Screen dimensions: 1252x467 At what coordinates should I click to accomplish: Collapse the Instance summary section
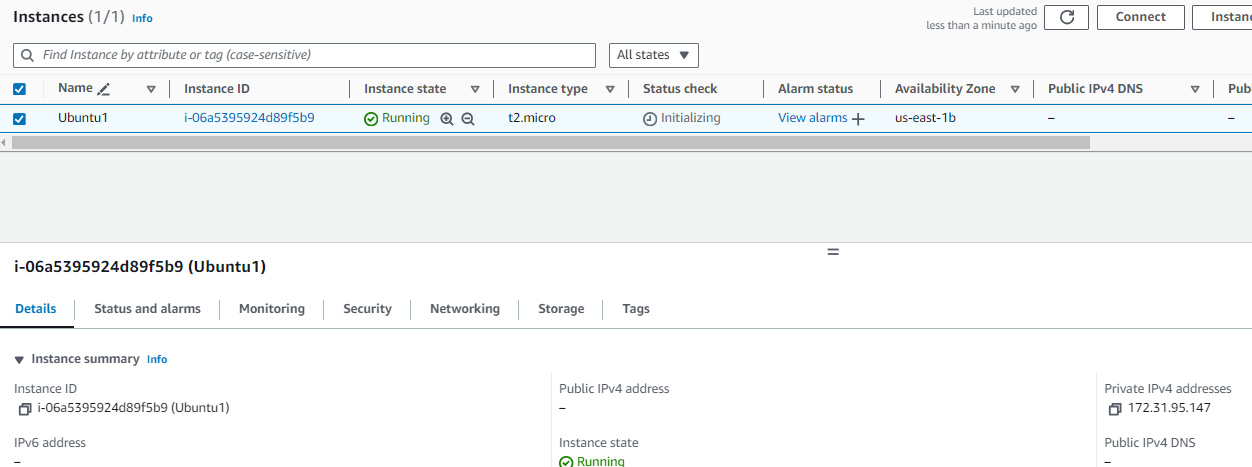[19, 360]
